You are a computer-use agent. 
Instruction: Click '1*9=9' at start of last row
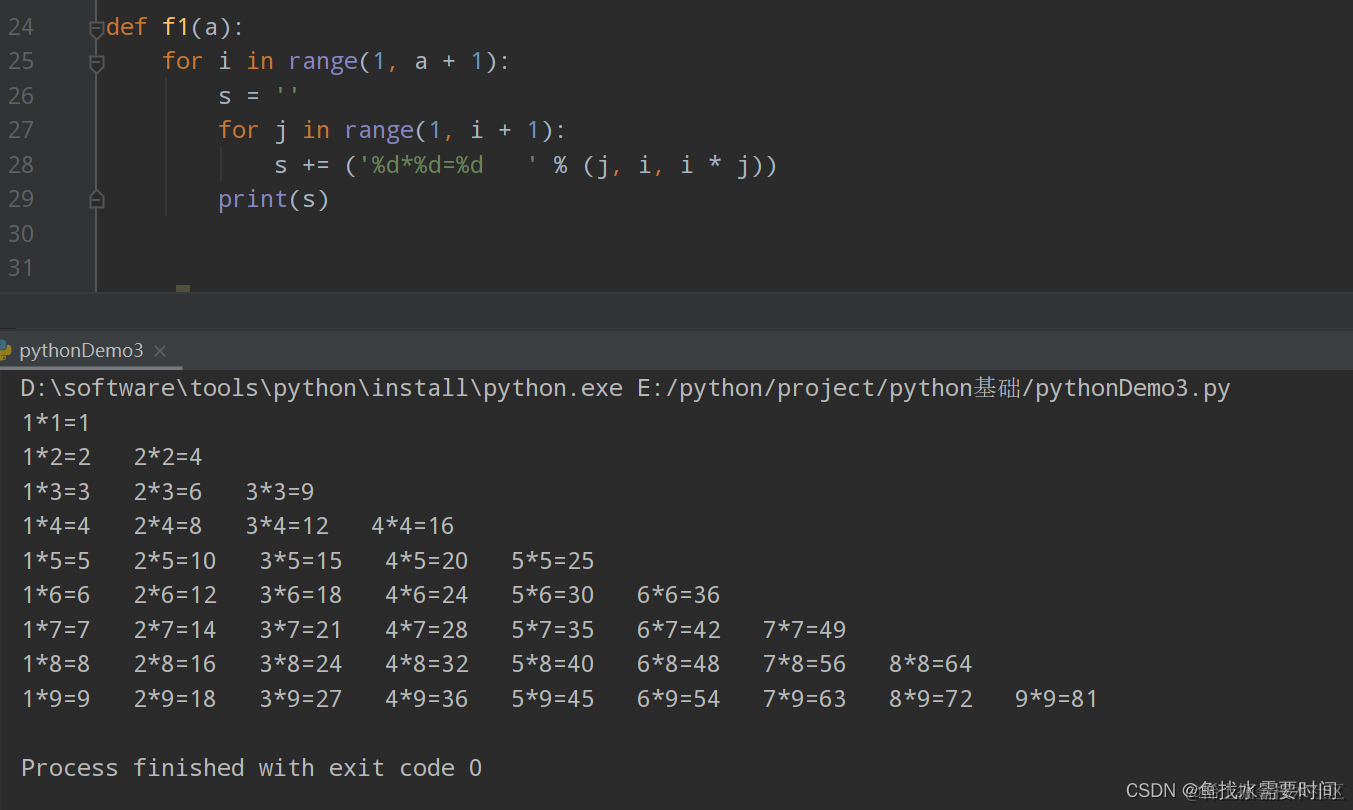click(x=56, y=699)
